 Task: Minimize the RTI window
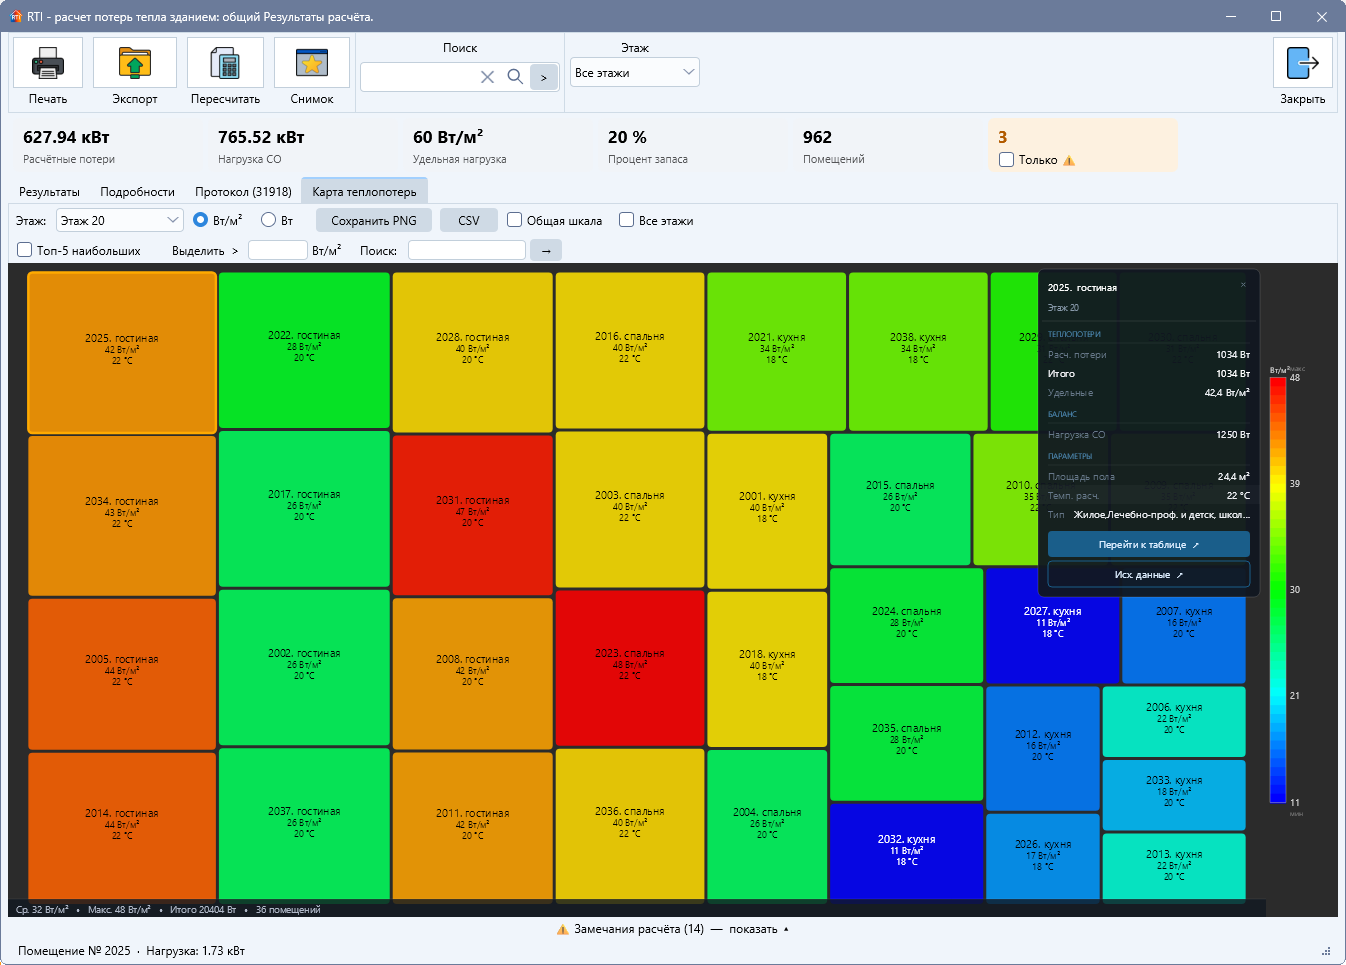point(1231,16)
